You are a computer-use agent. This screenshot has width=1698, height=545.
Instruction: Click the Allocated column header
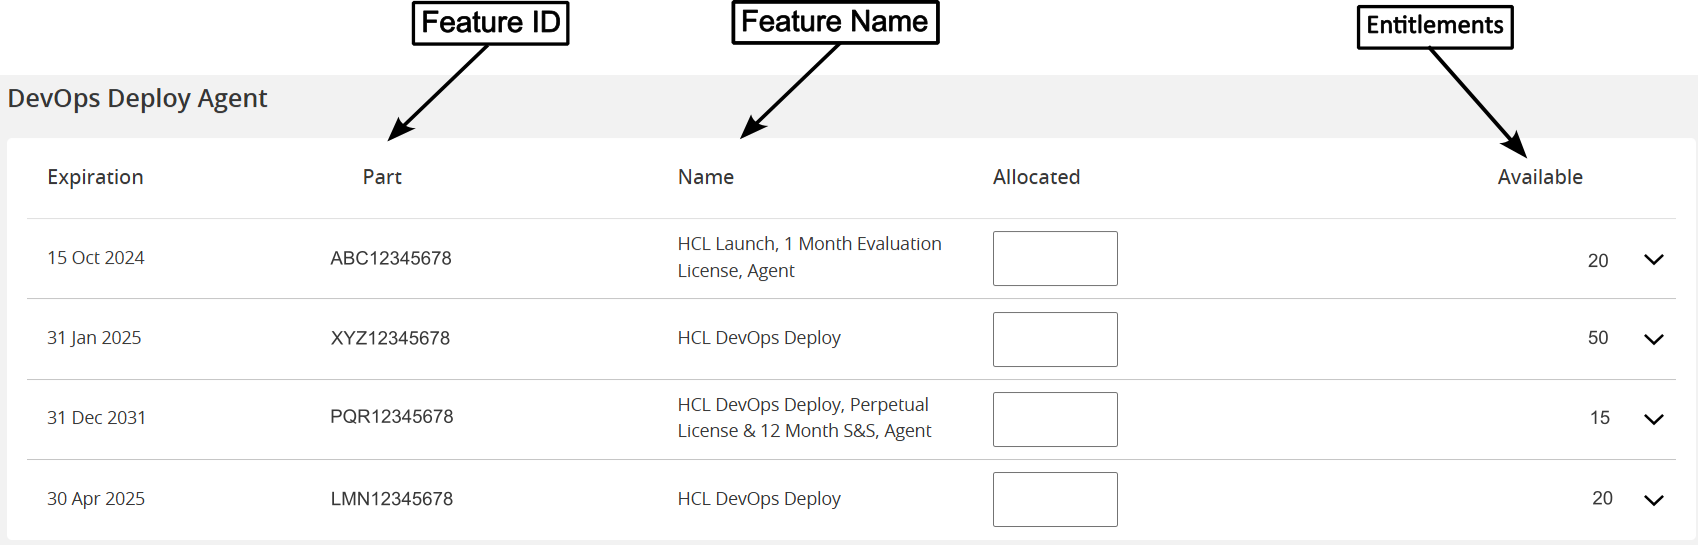pos(1036,177)
